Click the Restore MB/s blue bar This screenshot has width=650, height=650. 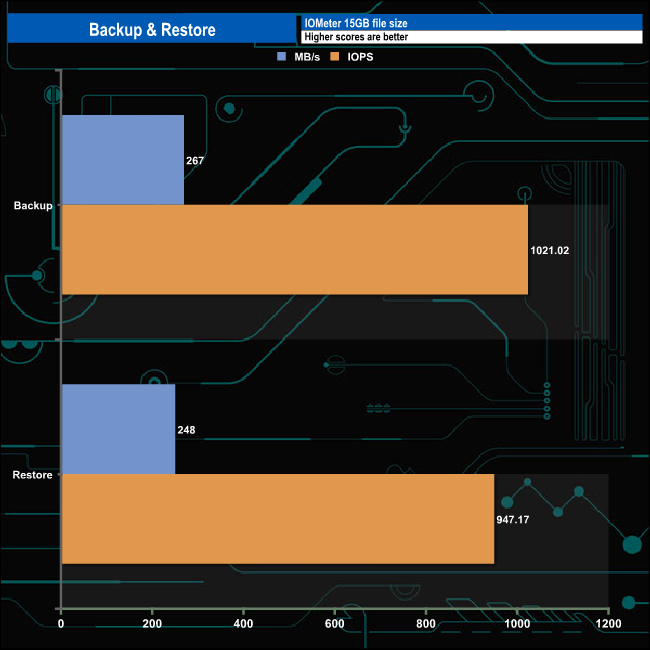pos(118,429)
